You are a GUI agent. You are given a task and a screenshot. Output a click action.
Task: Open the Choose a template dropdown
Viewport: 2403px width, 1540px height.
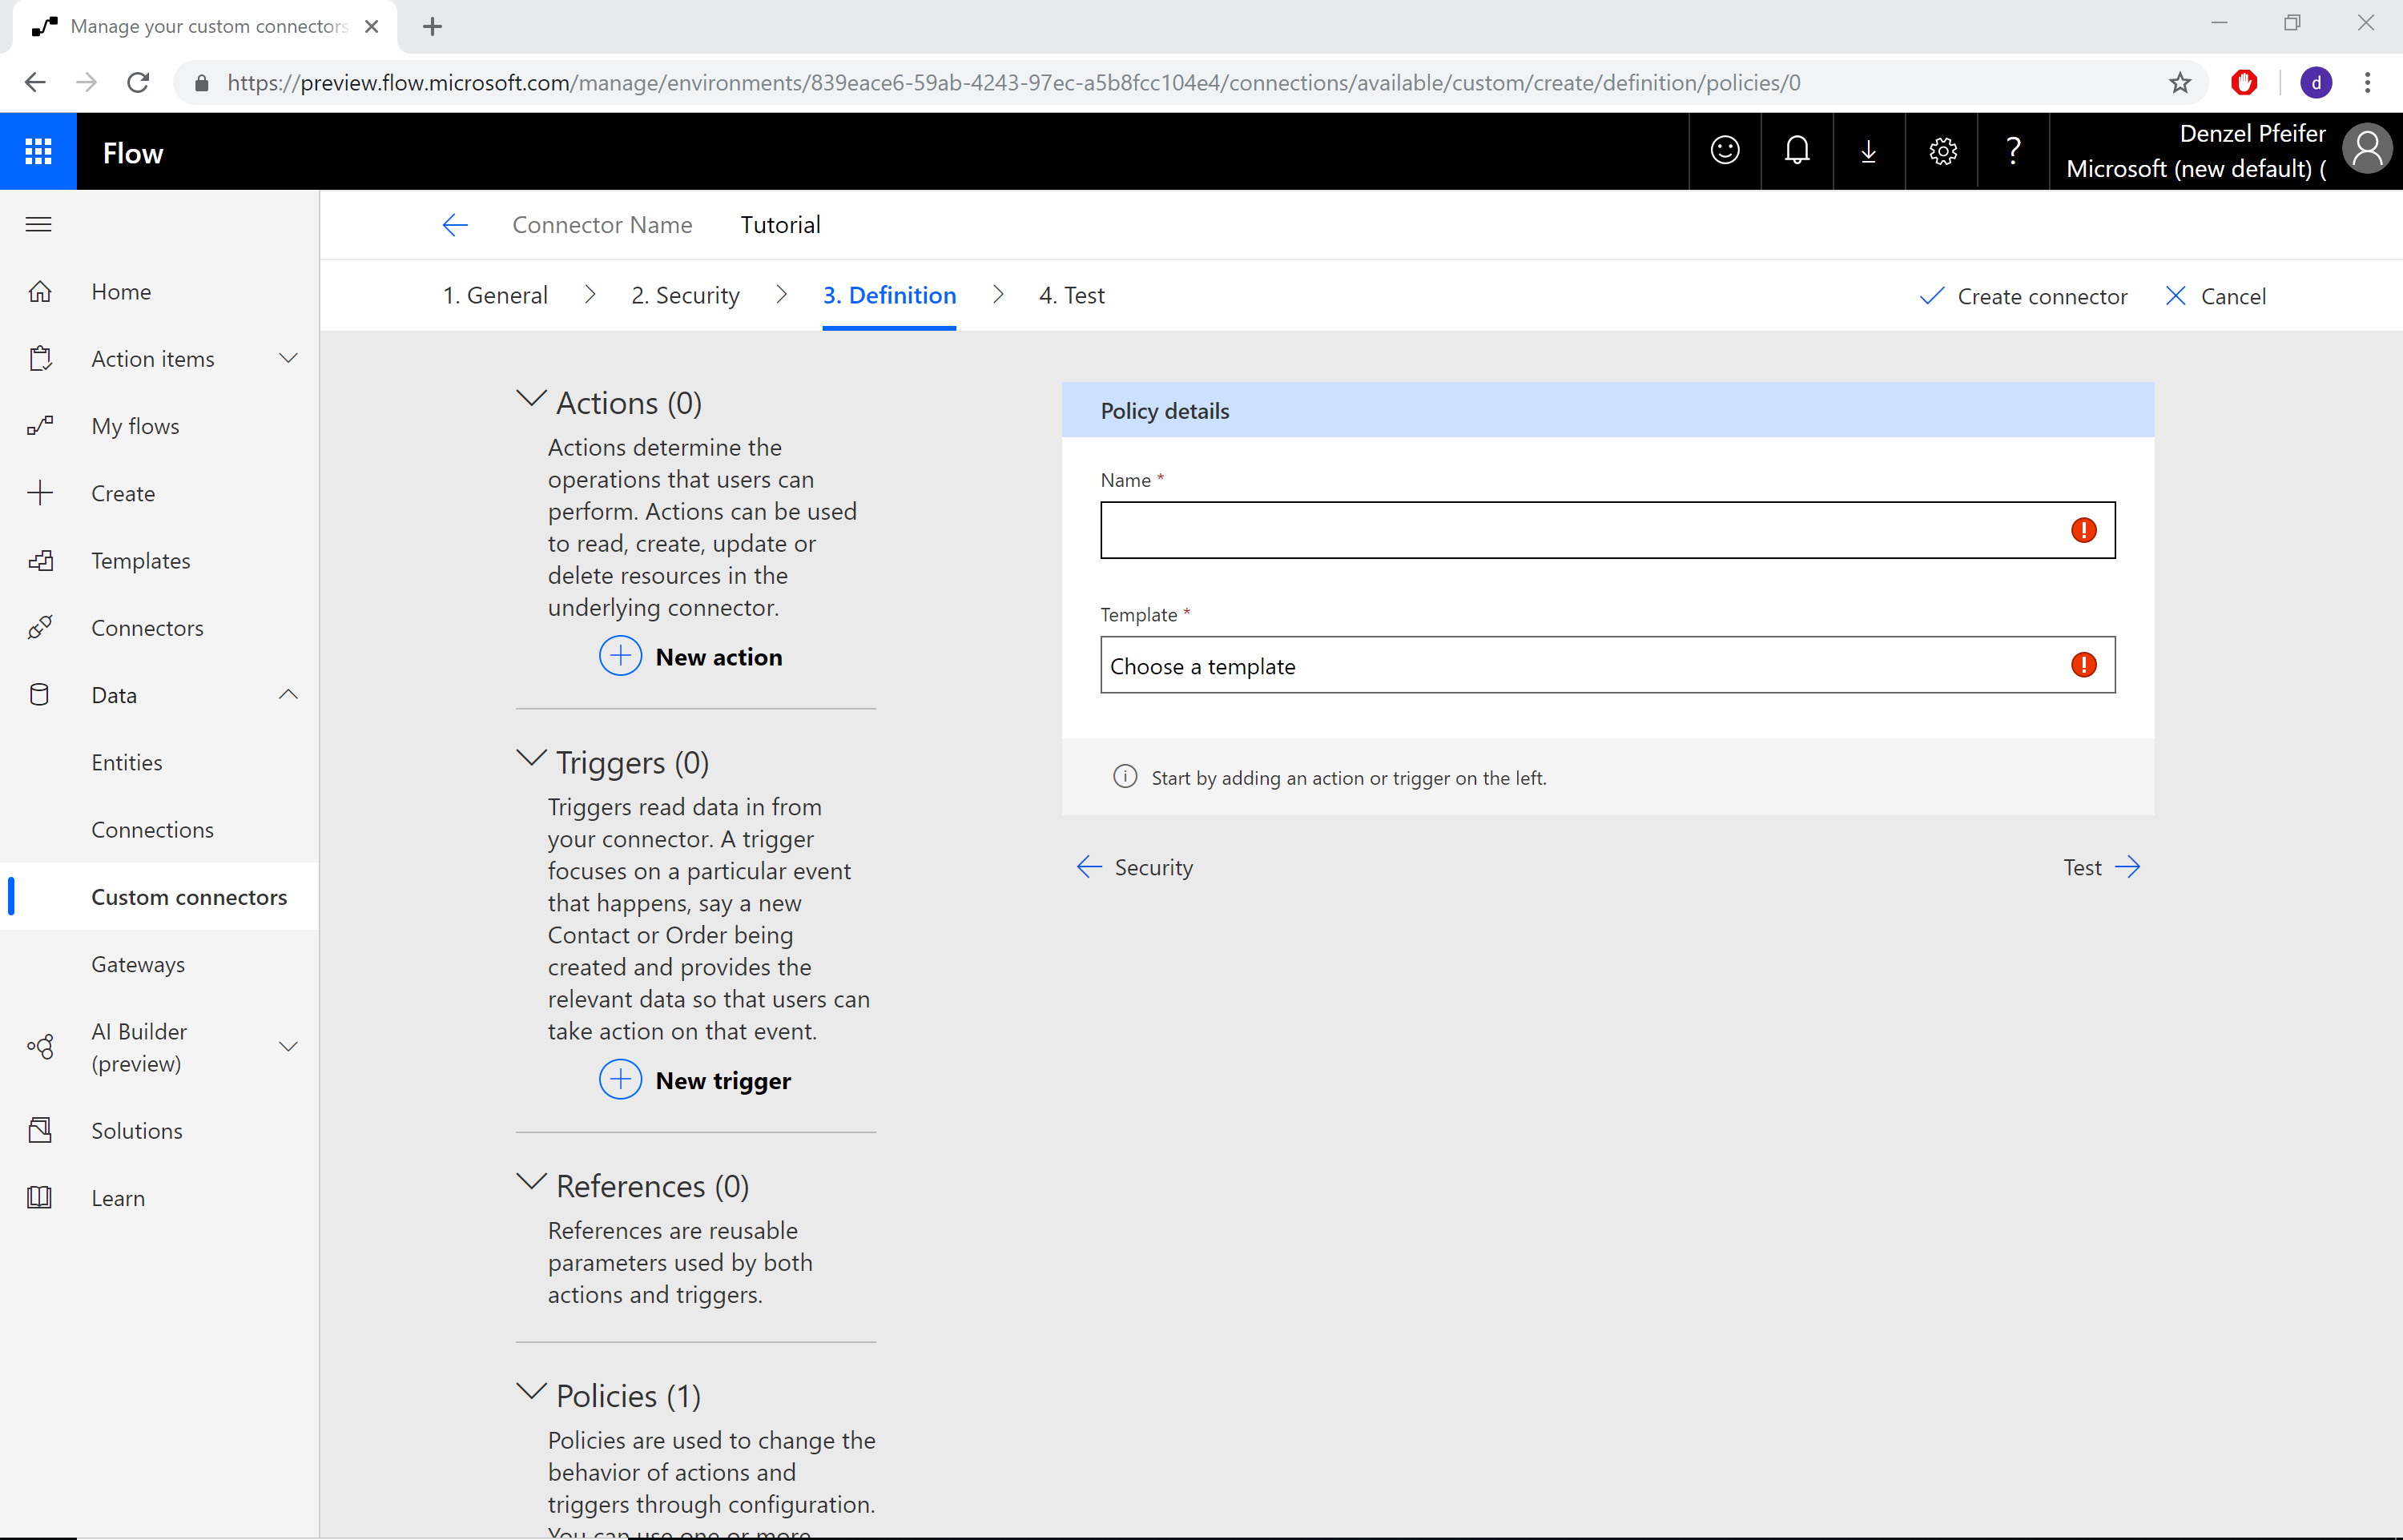pyautogui.click(x=1606, y=664)
